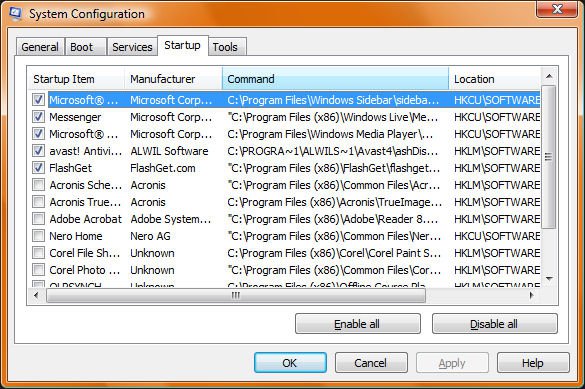Click the vertical scrollbar thumb
585x389 pixels.
[x=548, y=157]
